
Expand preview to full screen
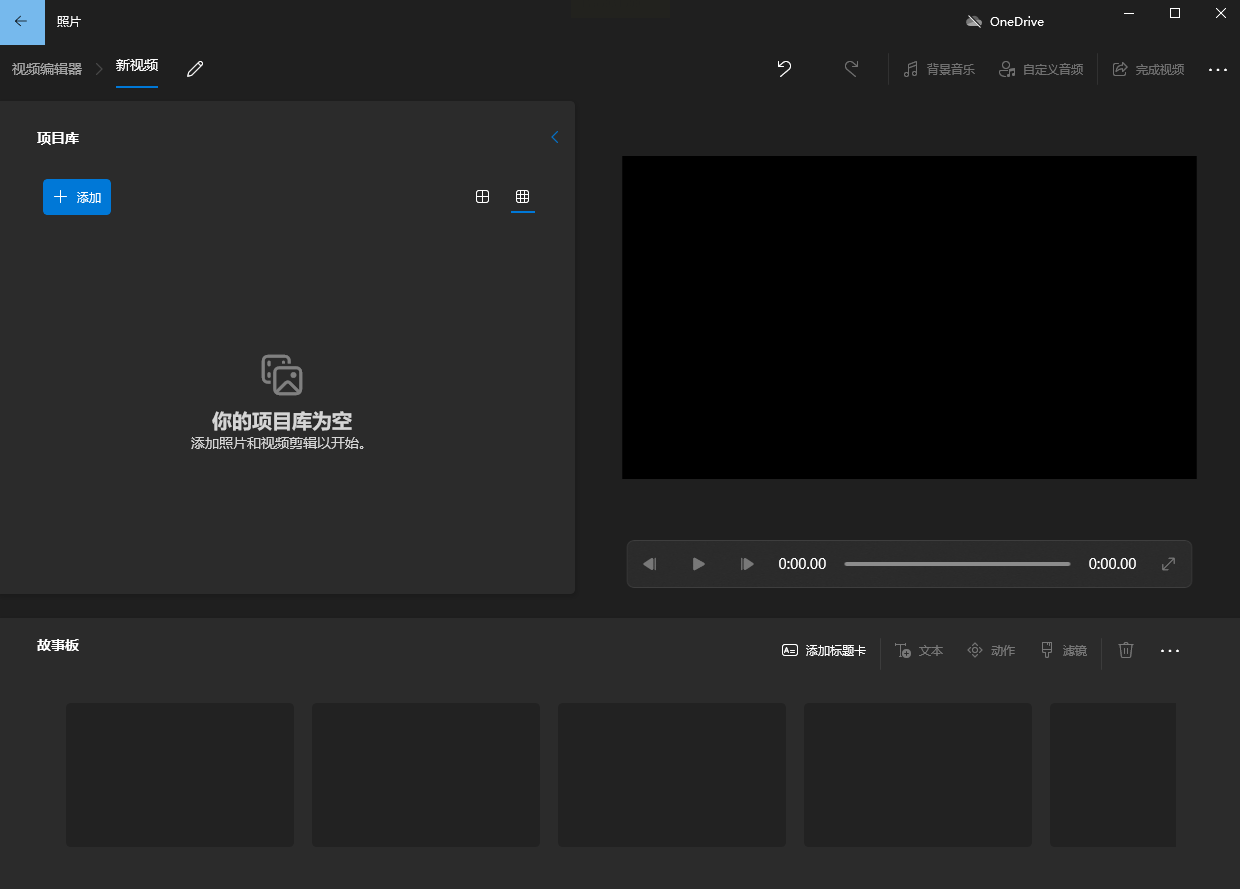[x=1168, y=564]
